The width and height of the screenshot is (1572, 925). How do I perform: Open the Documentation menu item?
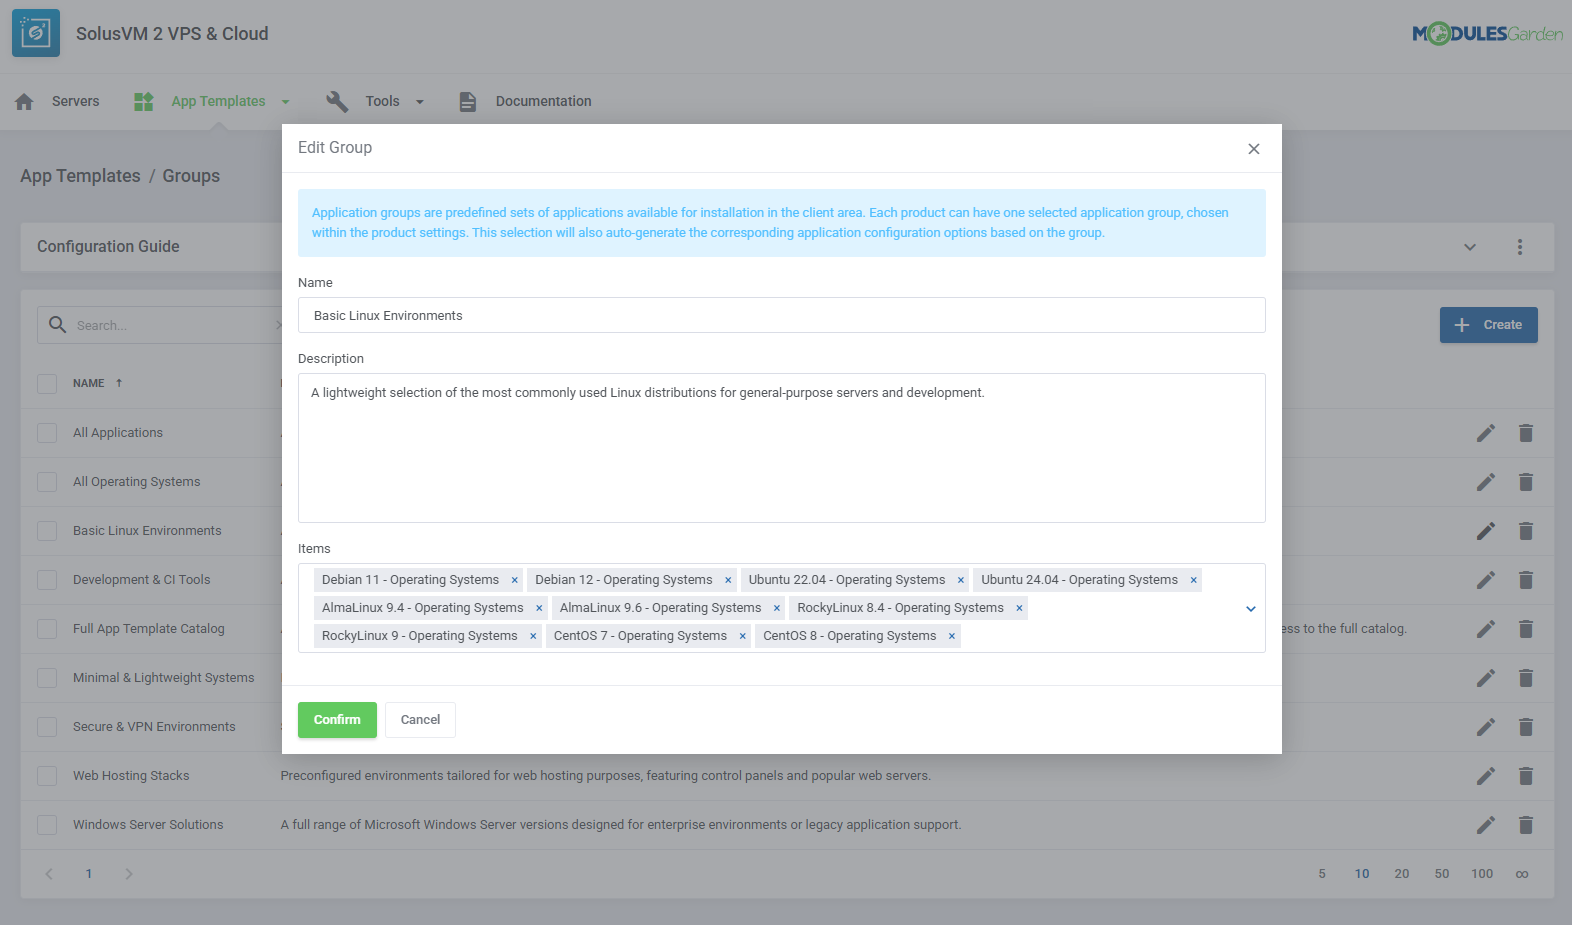544,101
